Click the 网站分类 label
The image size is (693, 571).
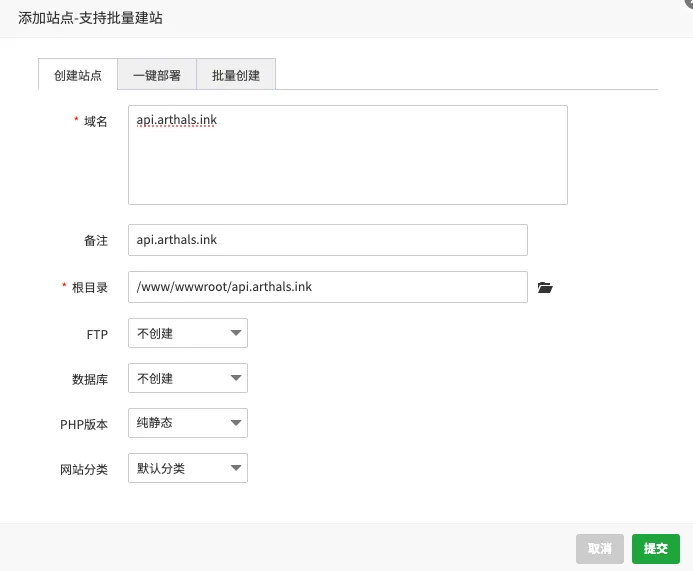click(84, 469)
